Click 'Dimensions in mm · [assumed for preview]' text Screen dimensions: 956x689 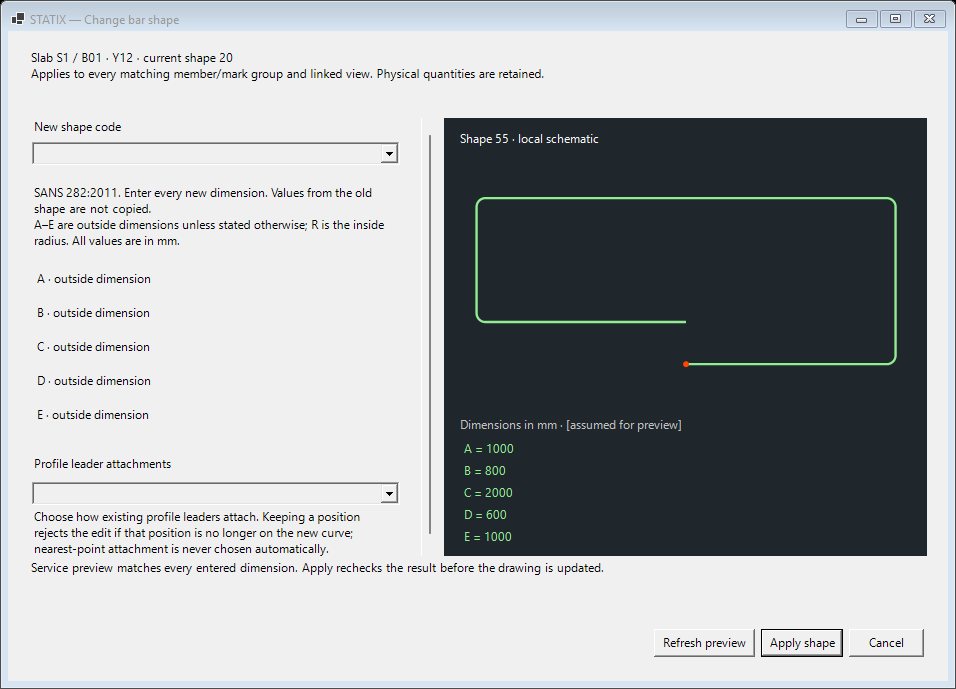pyautogui.click(x=571, y=425)
